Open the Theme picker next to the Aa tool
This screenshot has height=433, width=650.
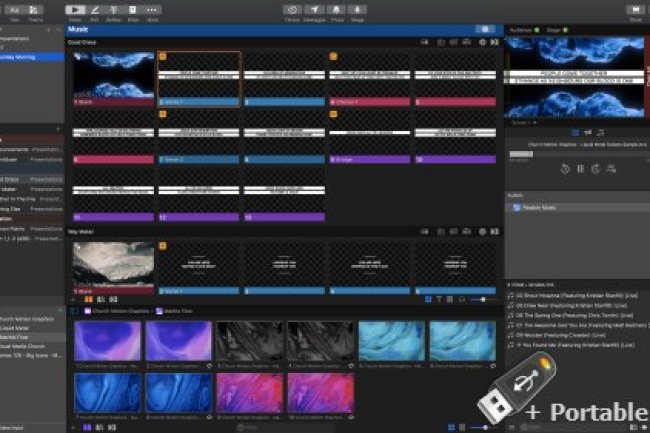point(34,10)
